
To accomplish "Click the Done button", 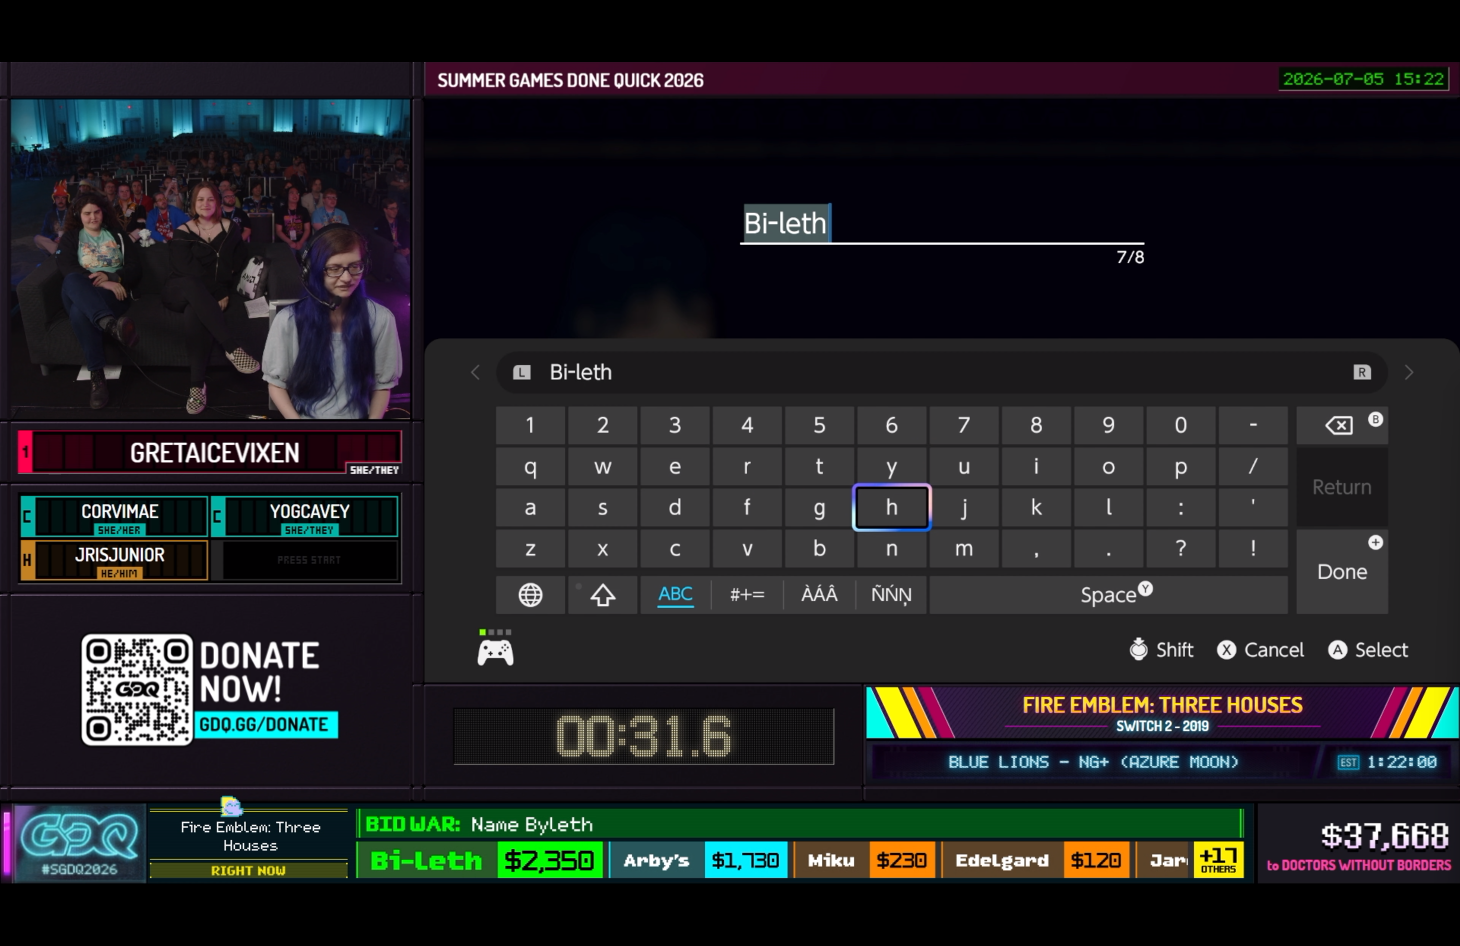I will coord(1342,571).
